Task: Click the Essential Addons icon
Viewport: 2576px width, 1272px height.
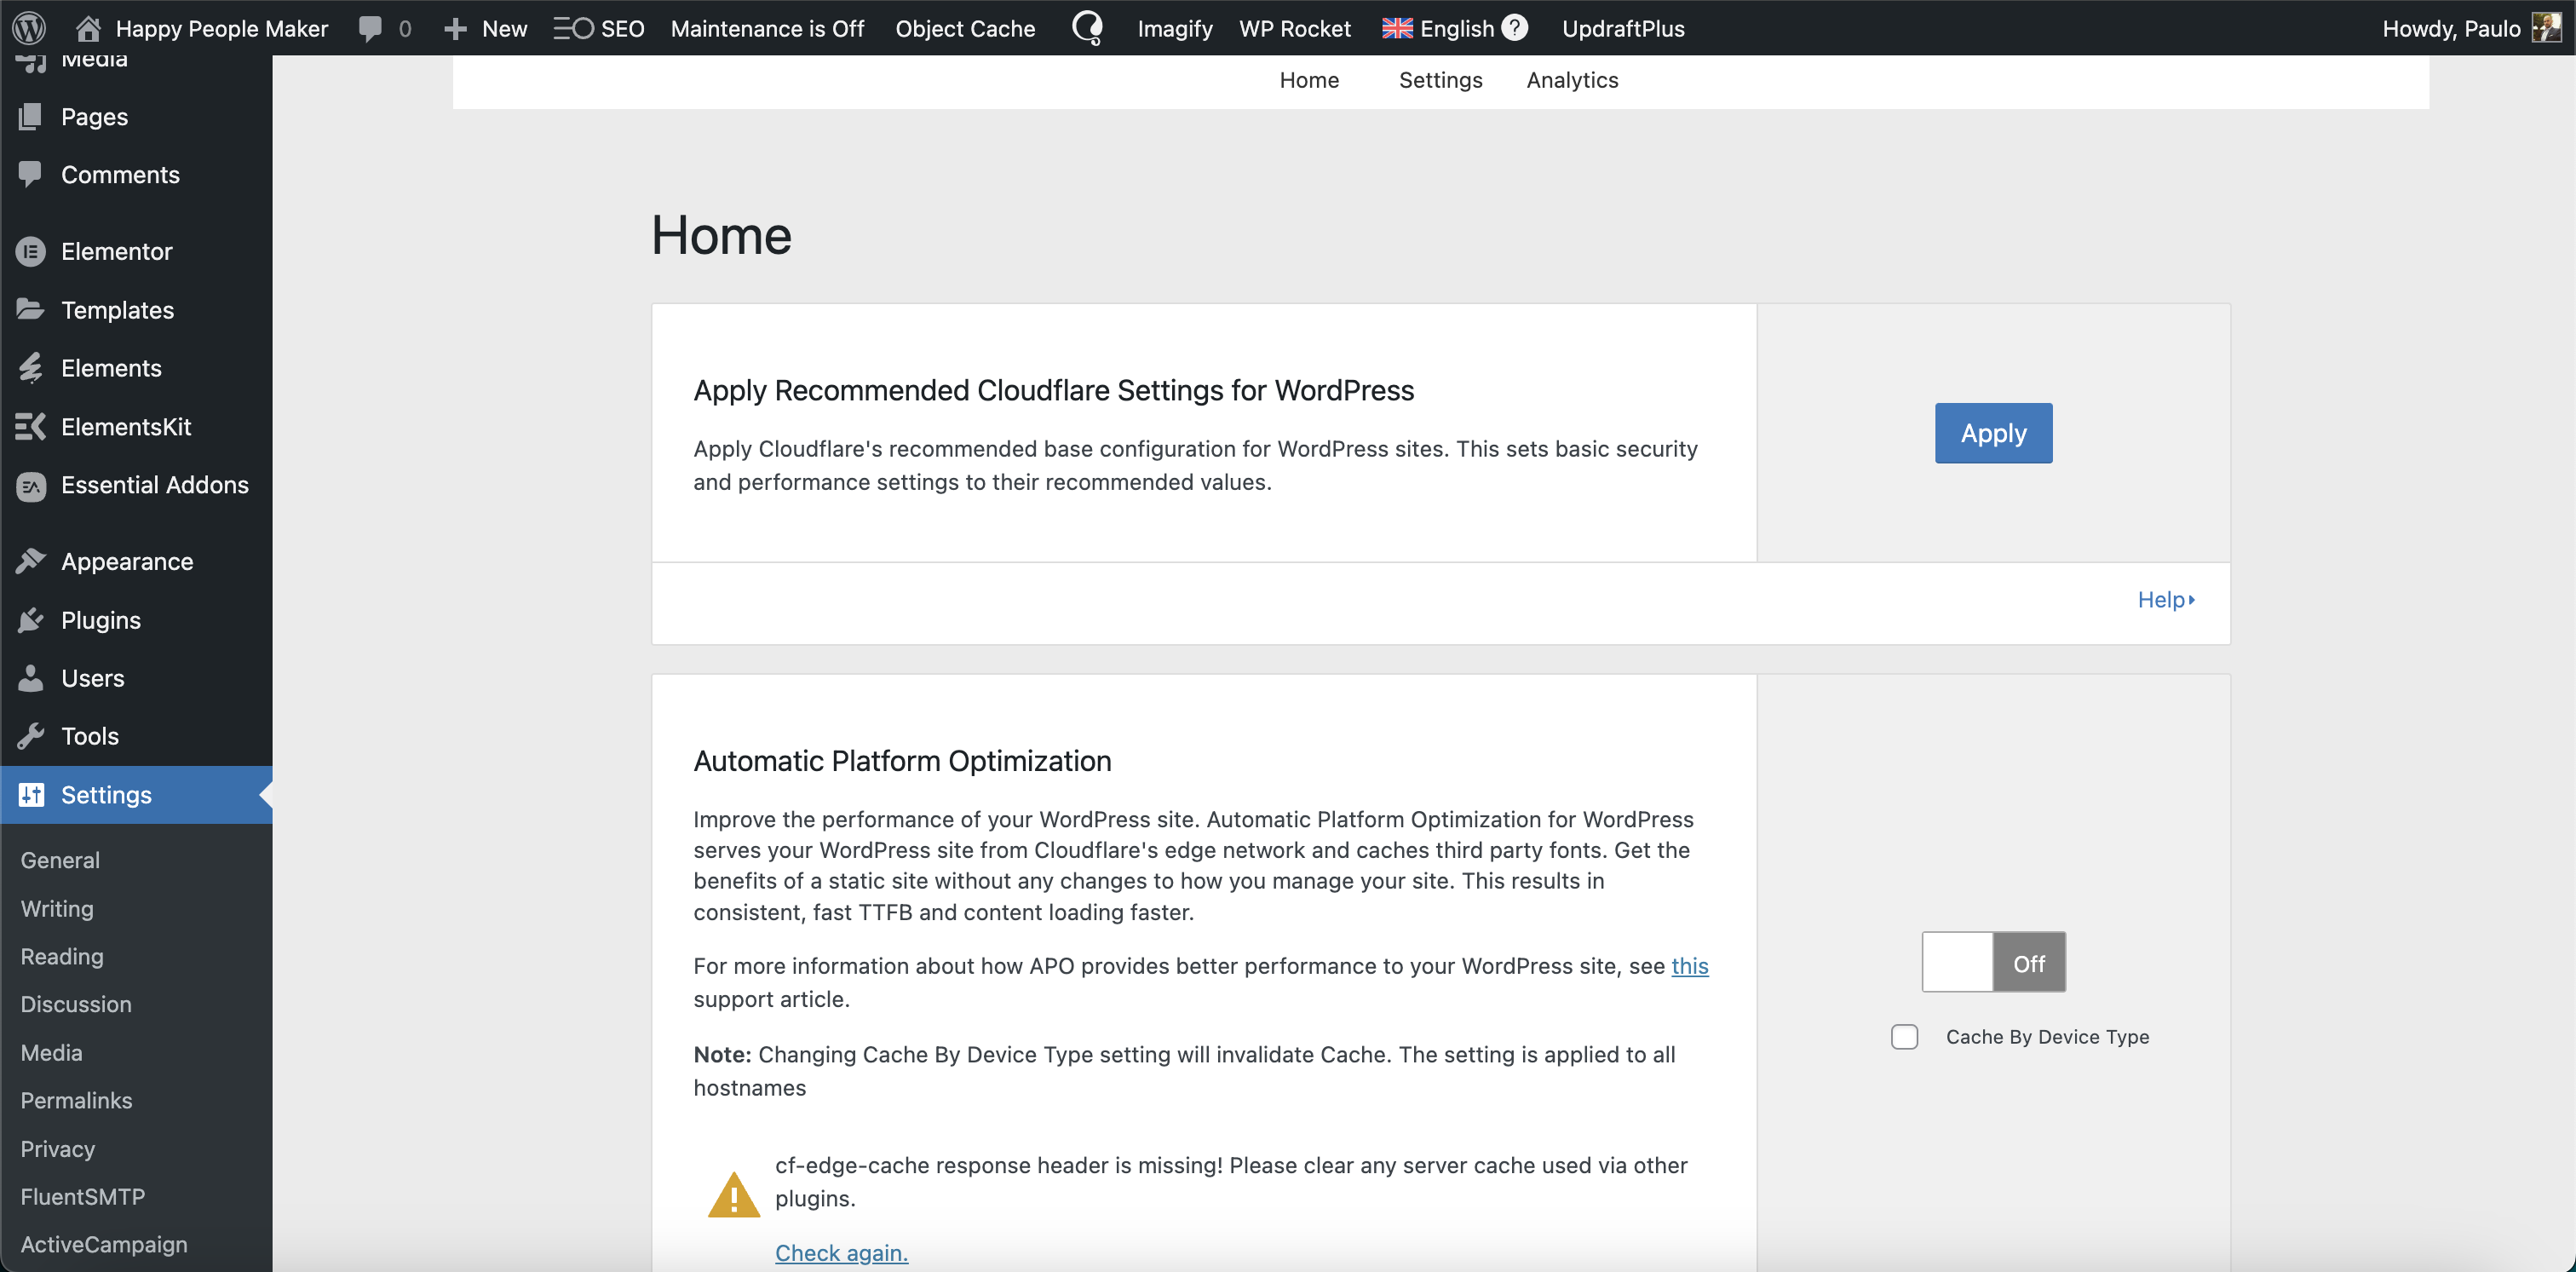Action: click(31, 486)
